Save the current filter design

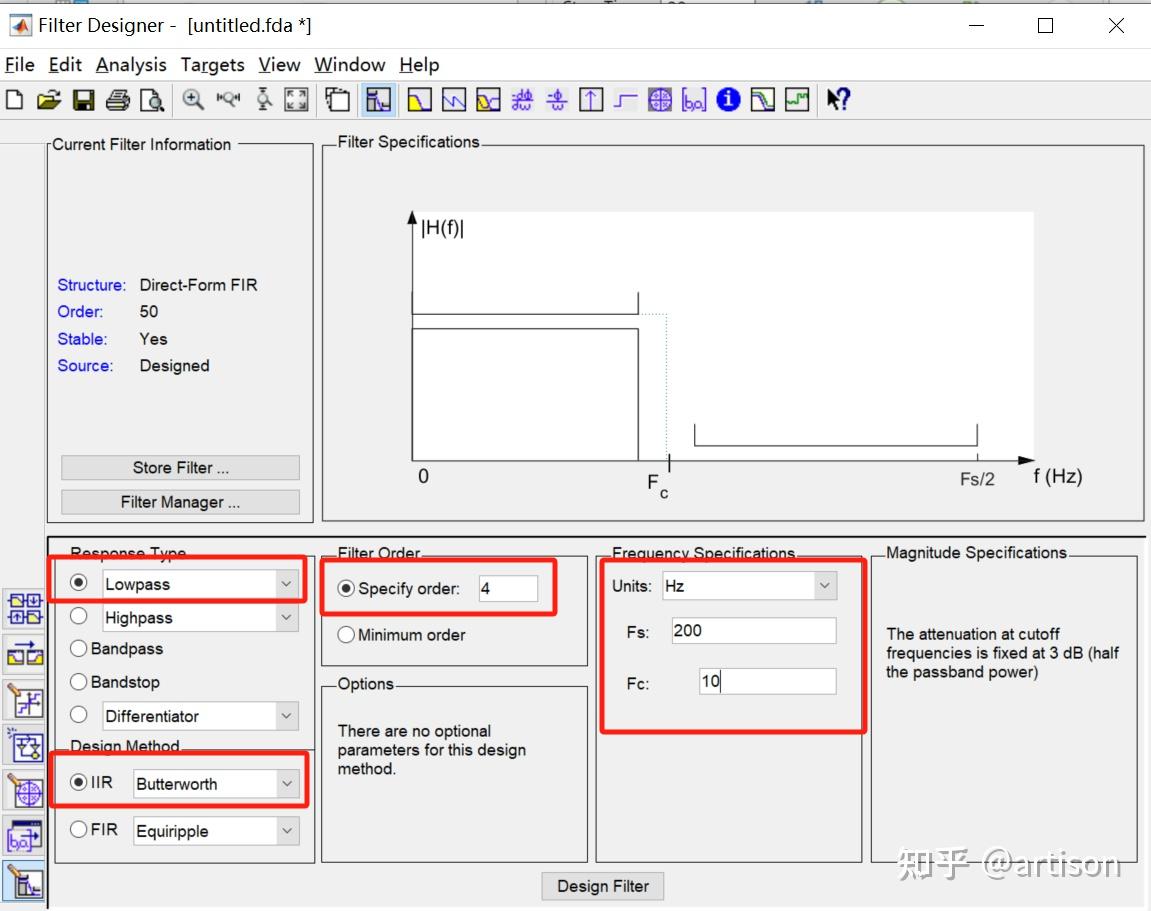click(x=83, y=99)
